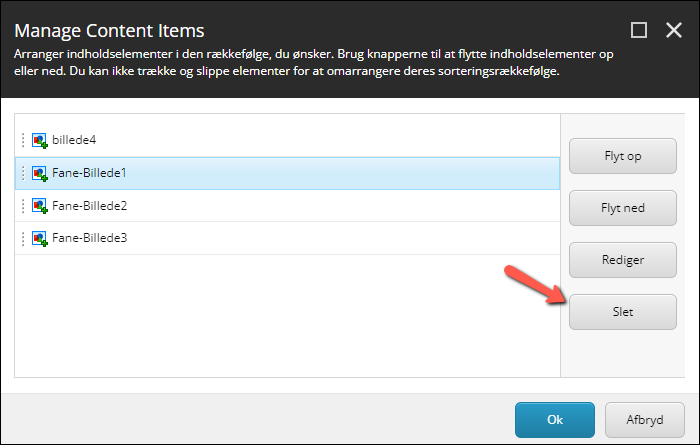The height and width of the screenshot is (445, 700).
Task: Delete selected item with Slet
Action: tap(623, 312)
